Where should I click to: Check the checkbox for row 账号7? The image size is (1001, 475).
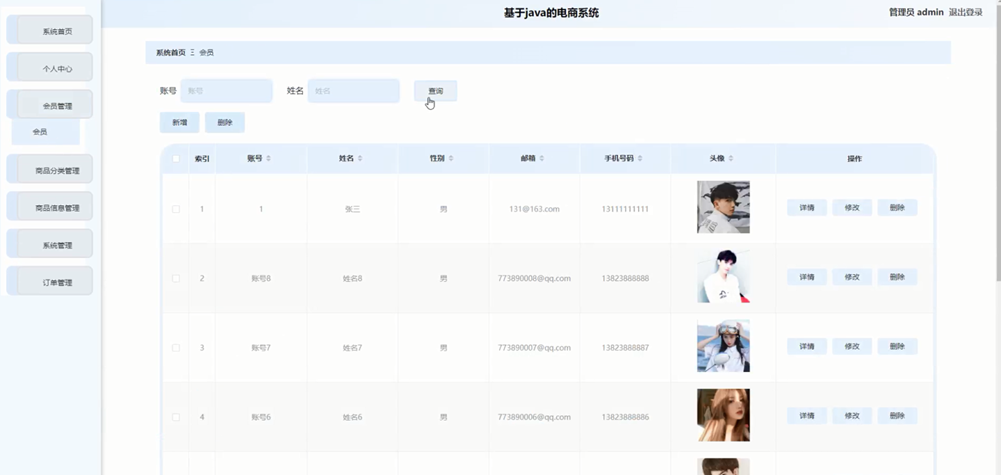click(176, 348)
